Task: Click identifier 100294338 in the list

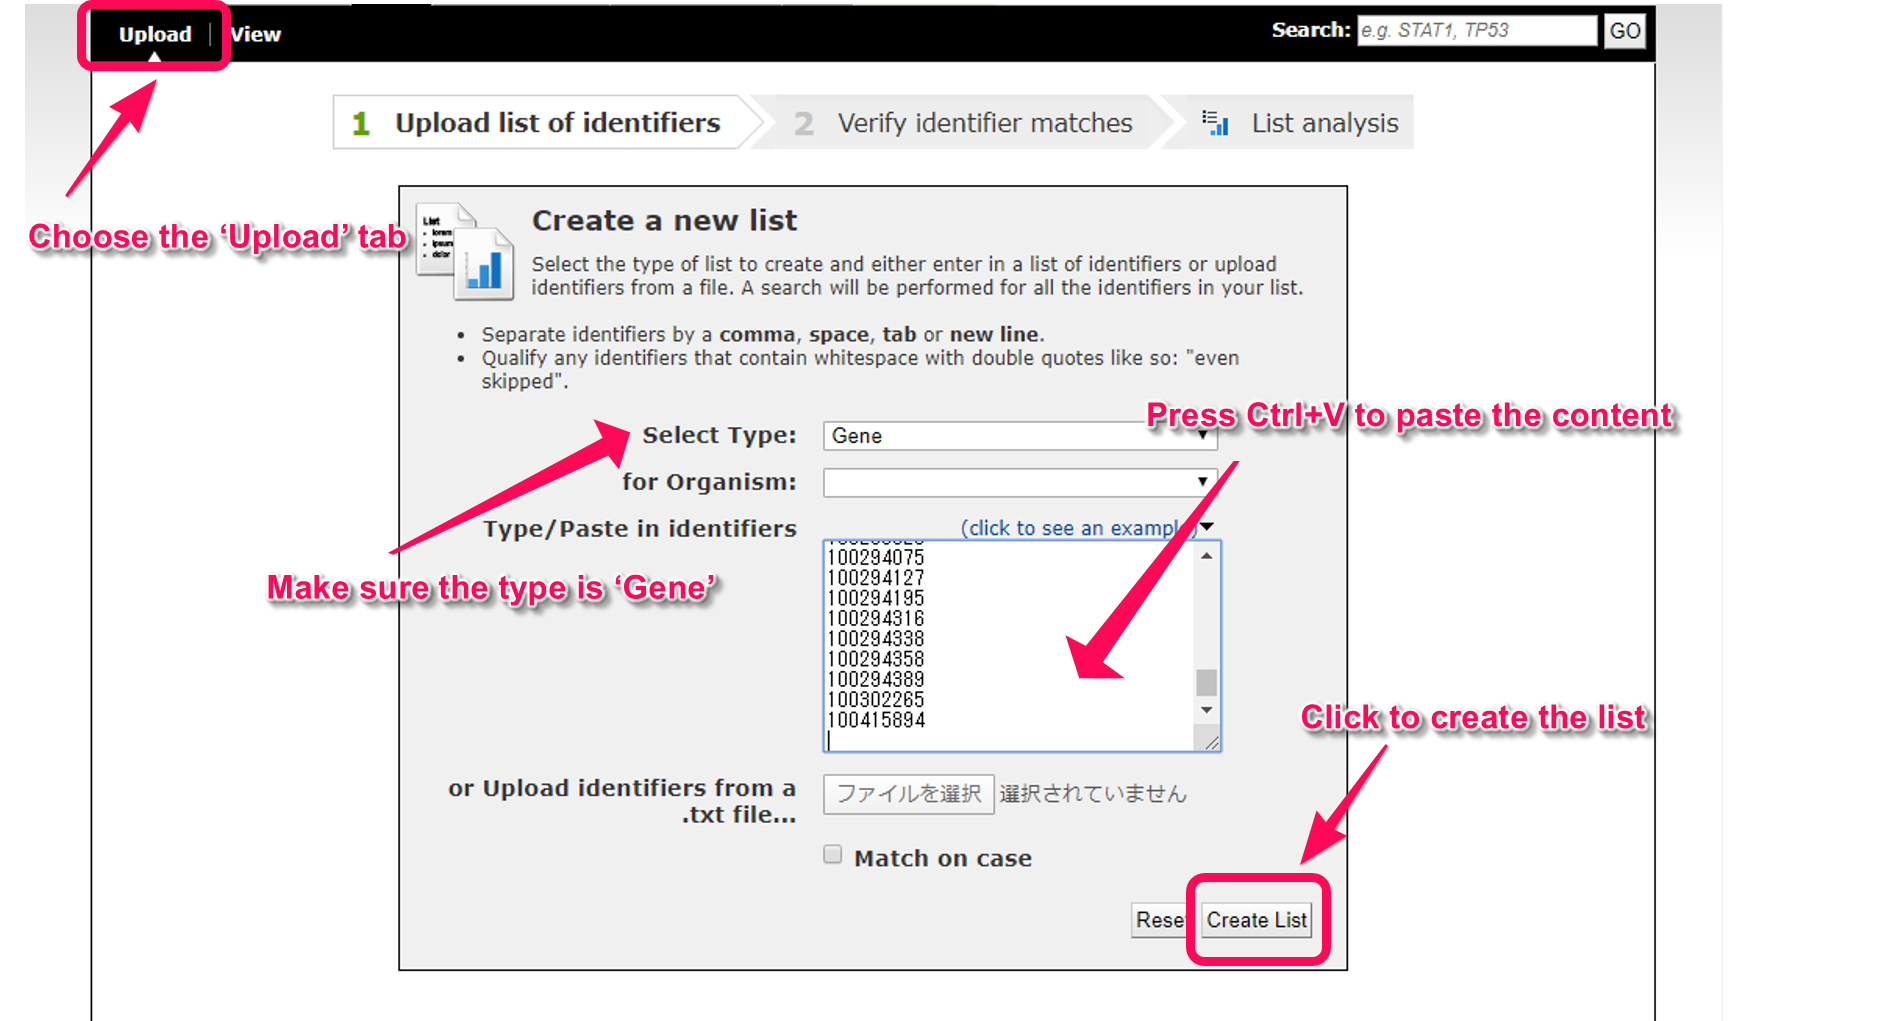Action: [x=876, y=639]
